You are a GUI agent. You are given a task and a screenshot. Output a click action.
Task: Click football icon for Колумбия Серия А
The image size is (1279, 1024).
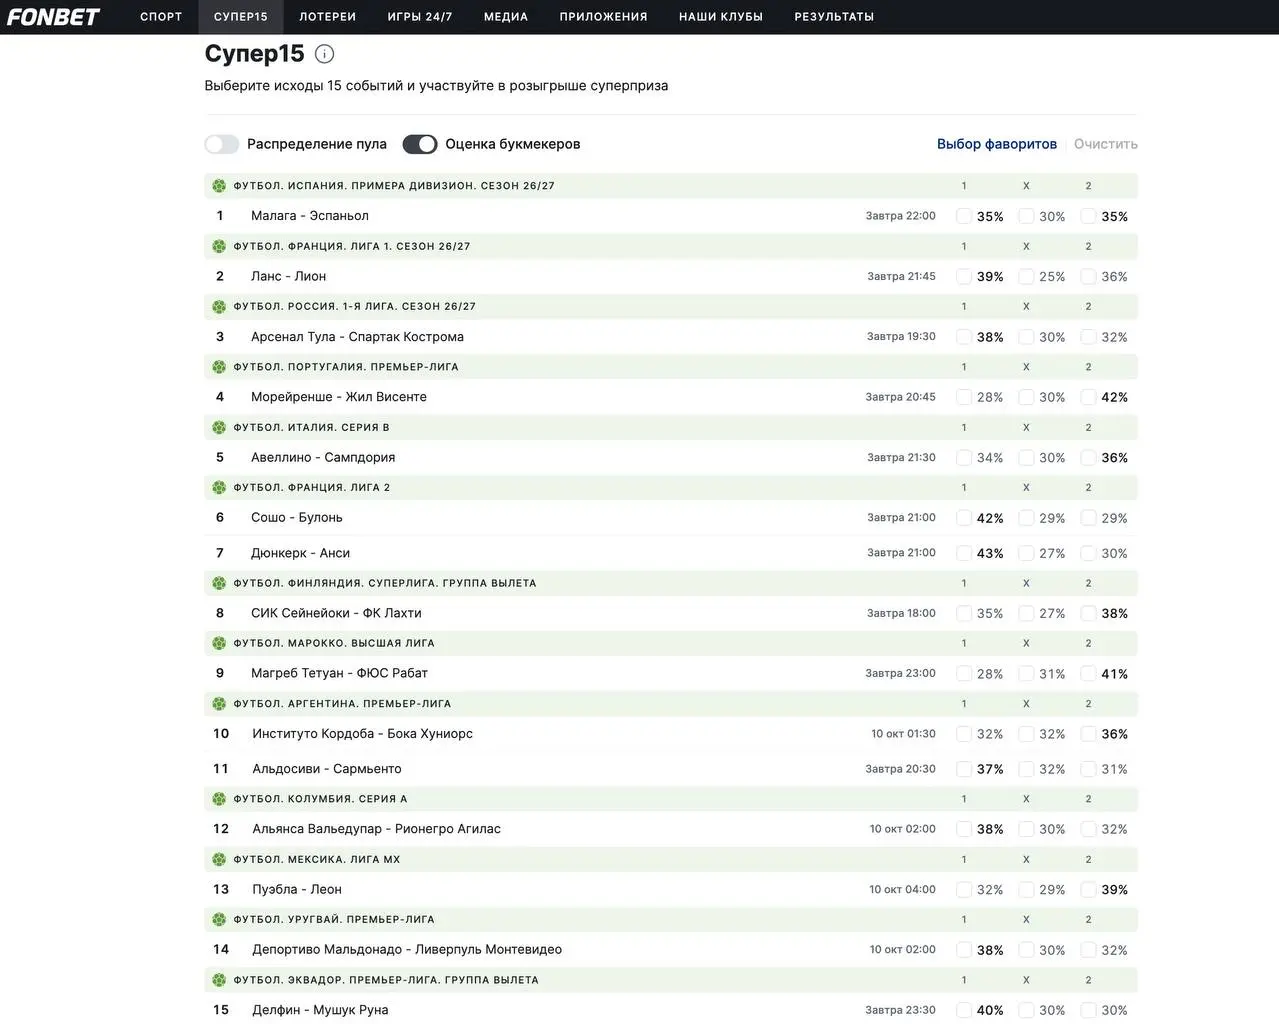coord(219,799)
